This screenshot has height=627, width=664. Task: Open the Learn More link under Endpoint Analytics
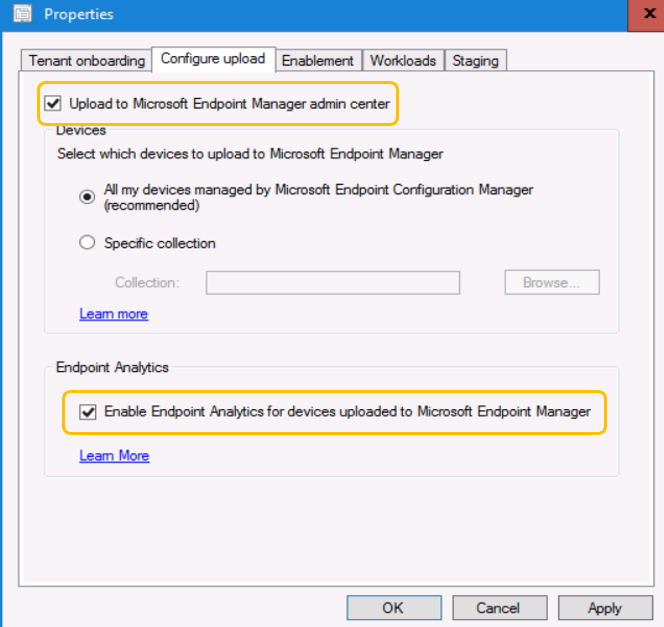coord(114,456)
